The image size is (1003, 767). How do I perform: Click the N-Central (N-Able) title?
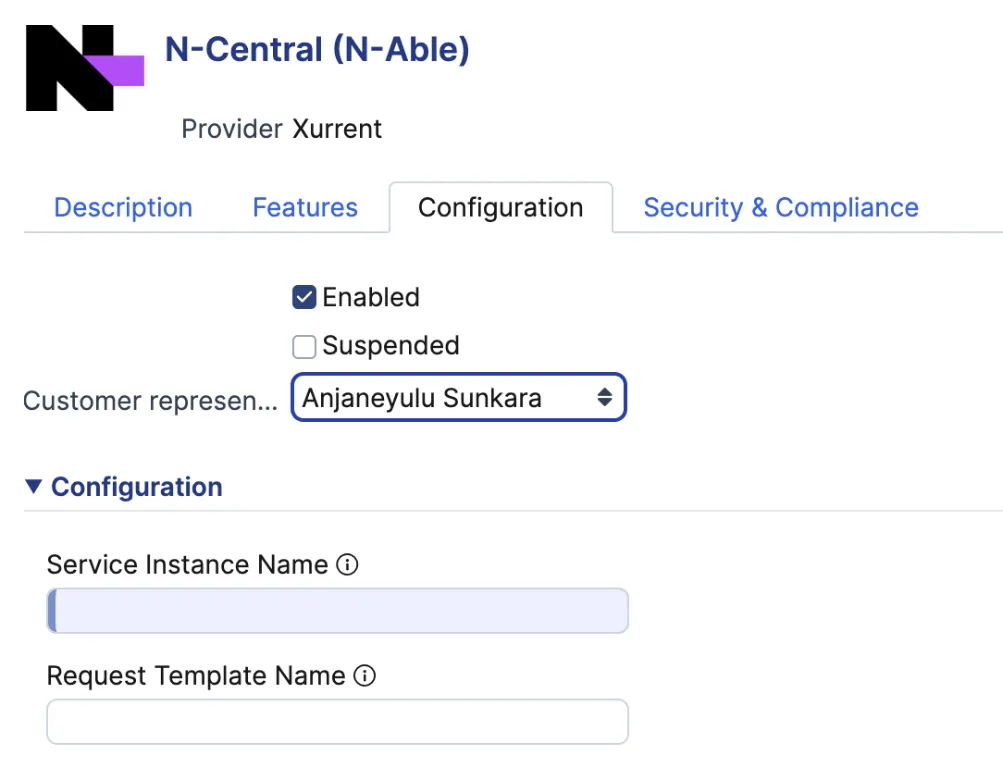click(317, 48)
